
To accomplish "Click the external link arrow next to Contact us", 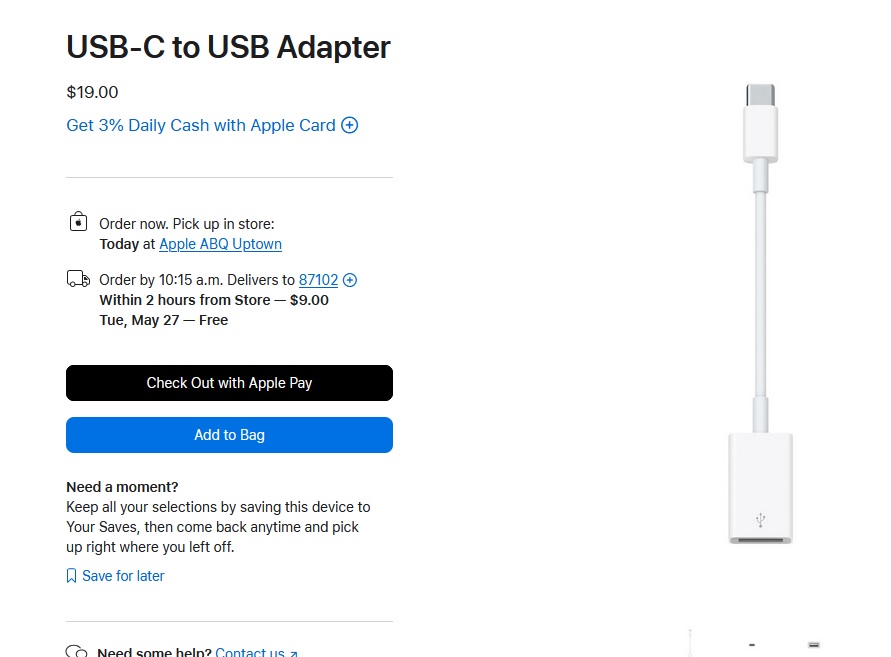I will 292,650.
